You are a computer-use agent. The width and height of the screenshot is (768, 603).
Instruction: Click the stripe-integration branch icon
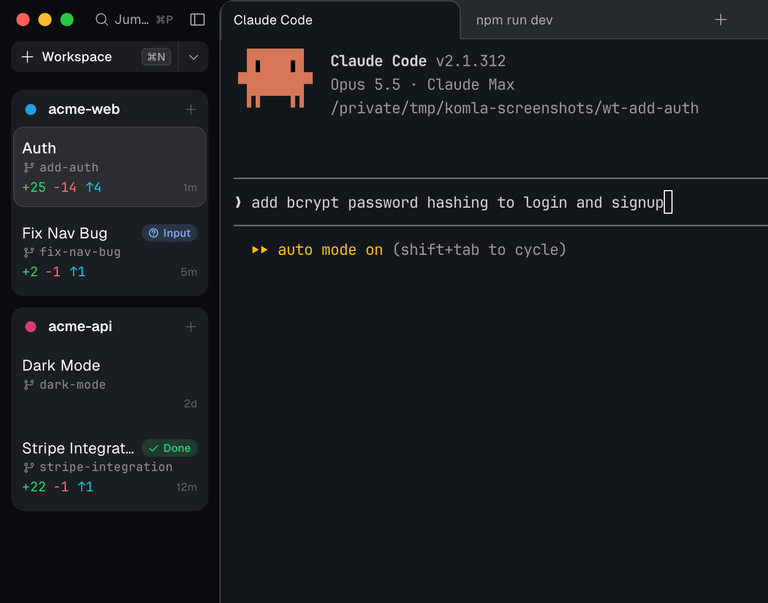point(29,468)
